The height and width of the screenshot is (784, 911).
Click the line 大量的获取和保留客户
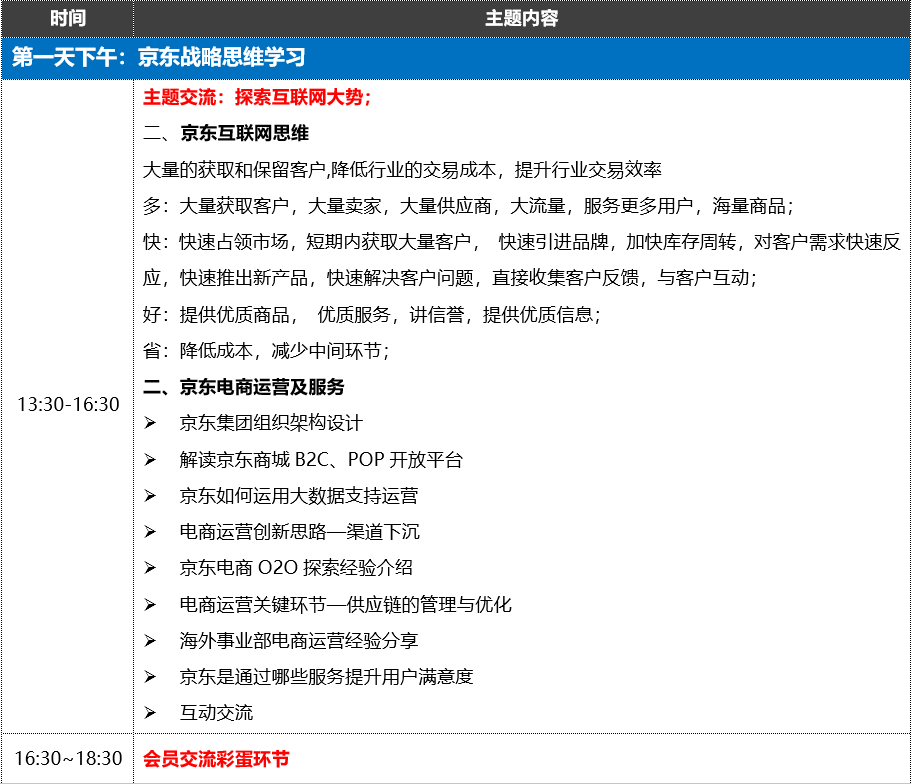pyautogui.click(x=402, y=170)
